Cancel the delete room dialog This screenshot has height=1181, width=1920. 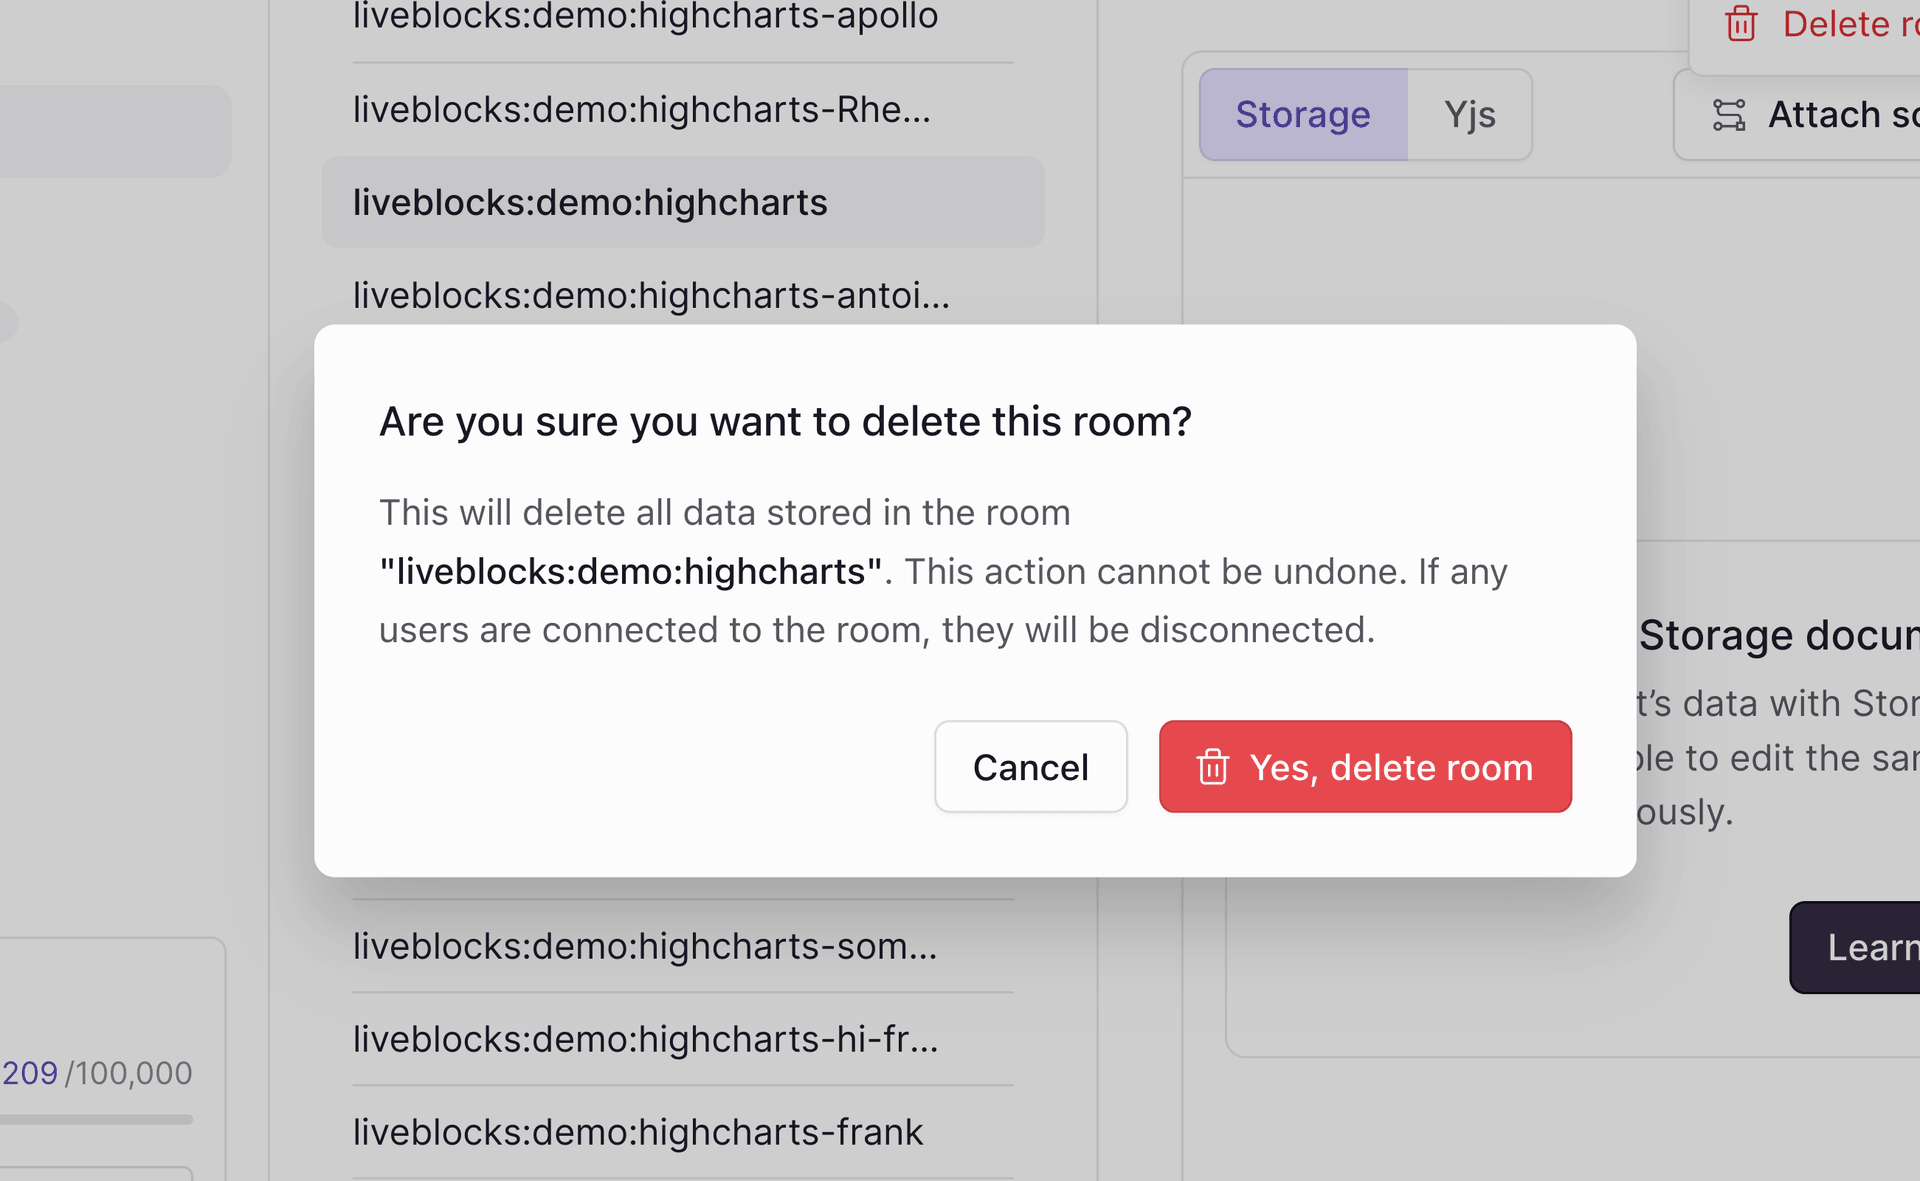click(1030, 767)
